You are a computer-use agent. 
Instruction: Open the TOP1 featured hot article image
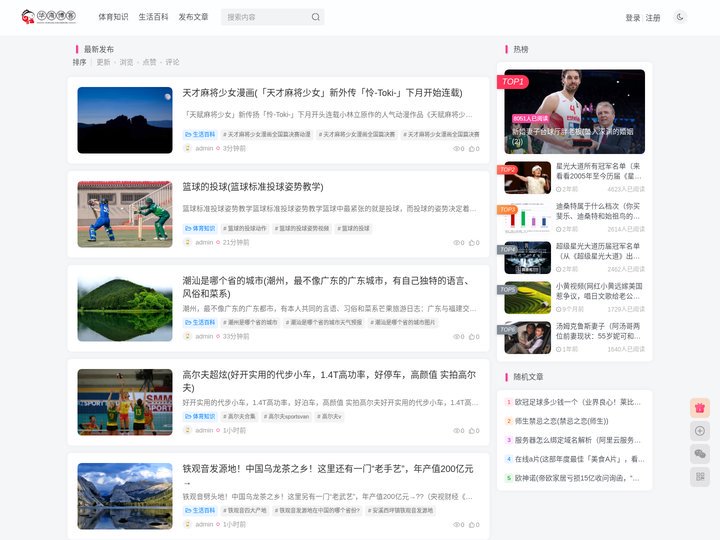pyautogui.click(x=574, y=112)
